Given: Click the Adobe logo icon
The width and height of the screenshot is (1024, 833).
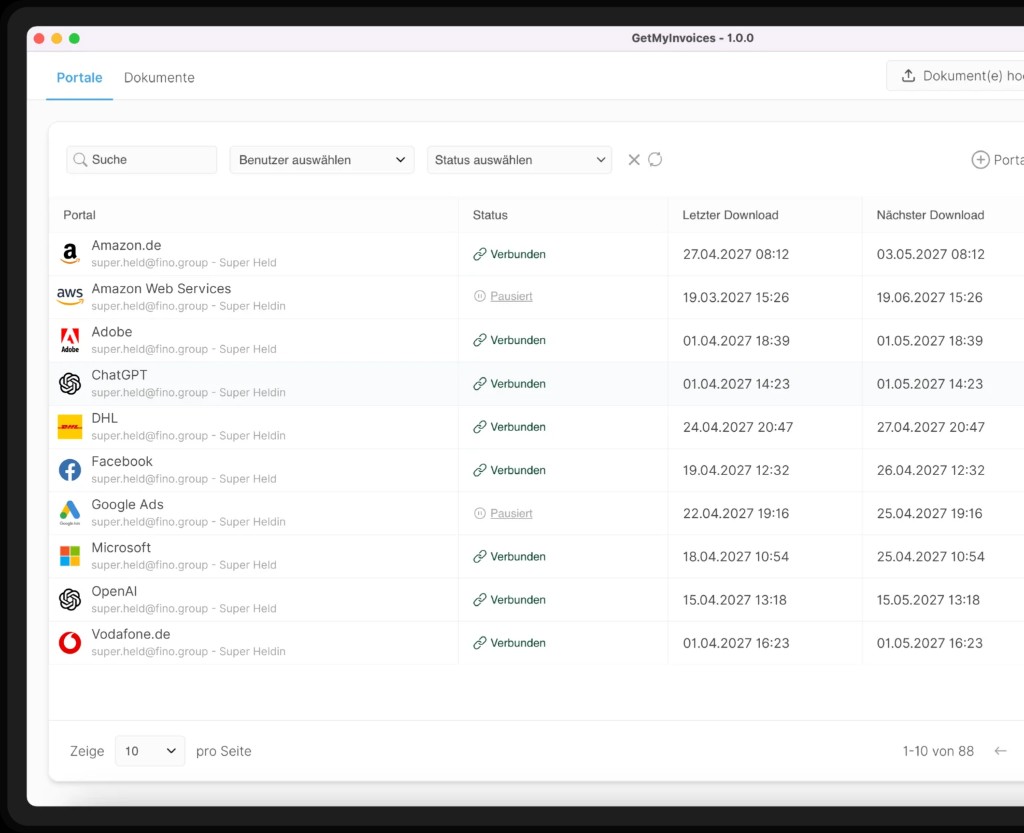Looking at the screenshot, I should click(70, 340).
